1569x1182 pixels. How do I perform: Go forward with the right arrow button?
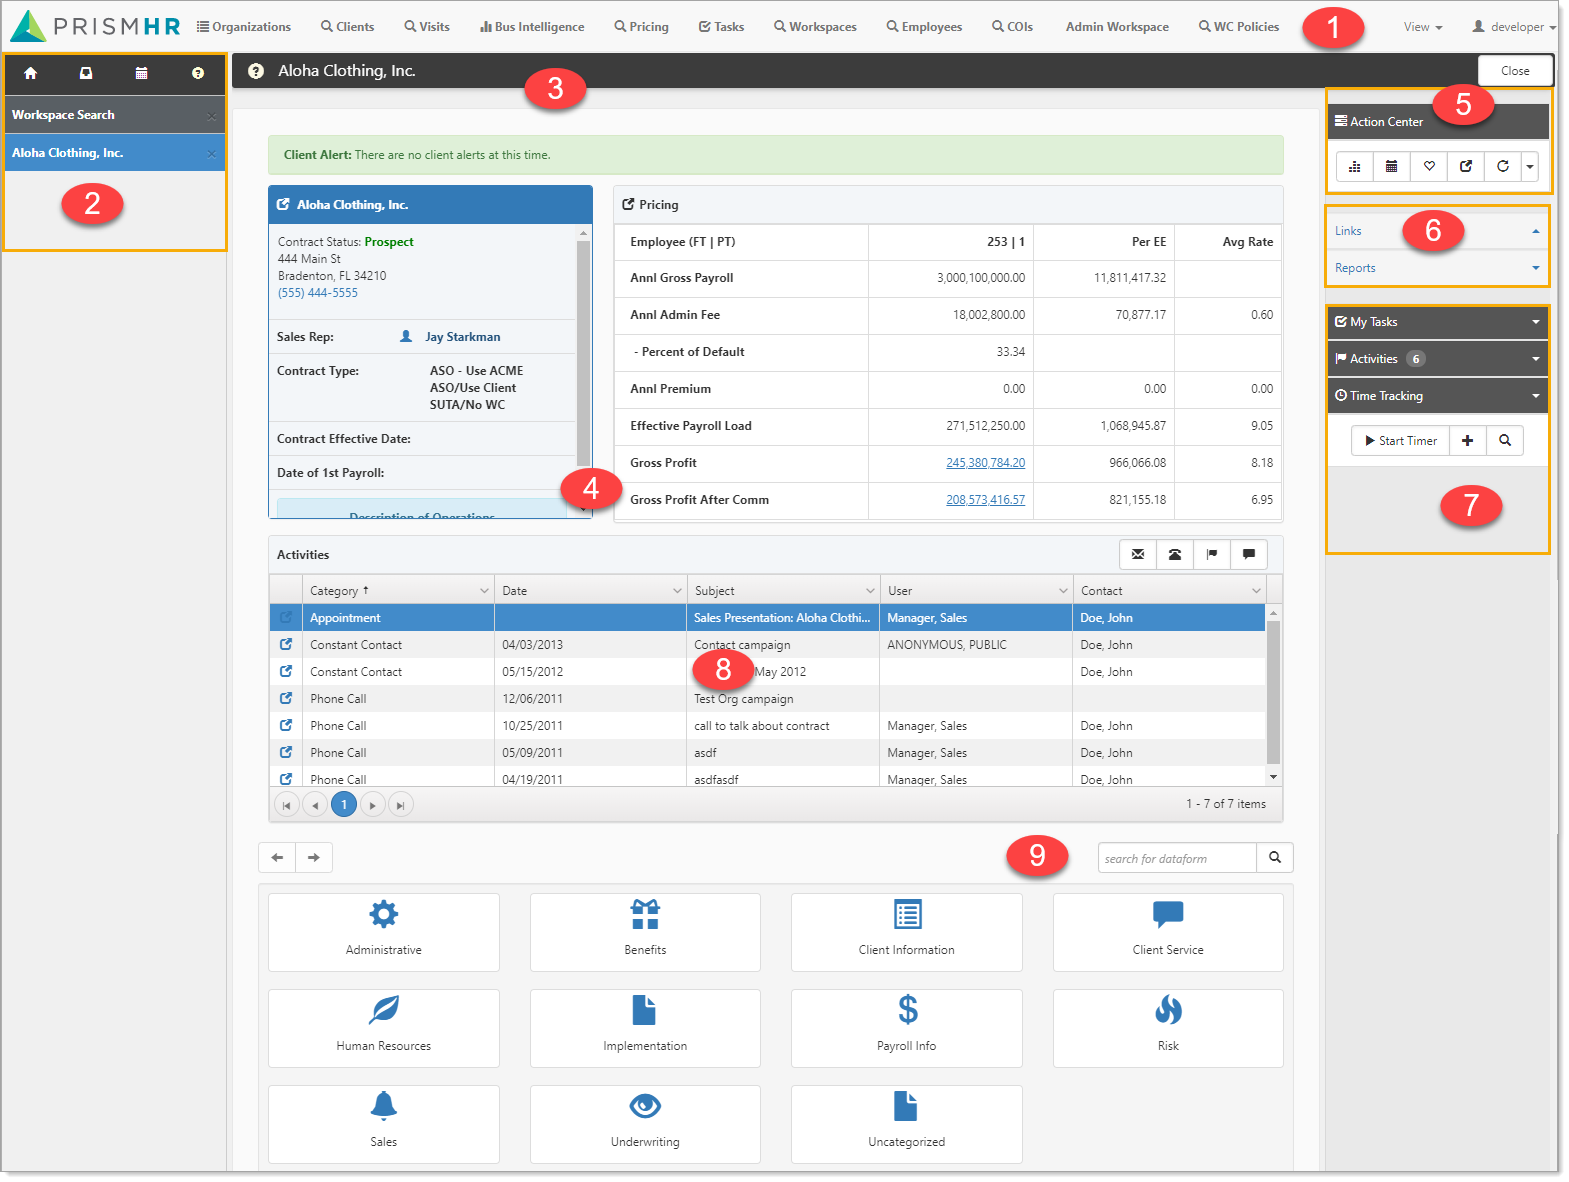(x=314, y=857)
